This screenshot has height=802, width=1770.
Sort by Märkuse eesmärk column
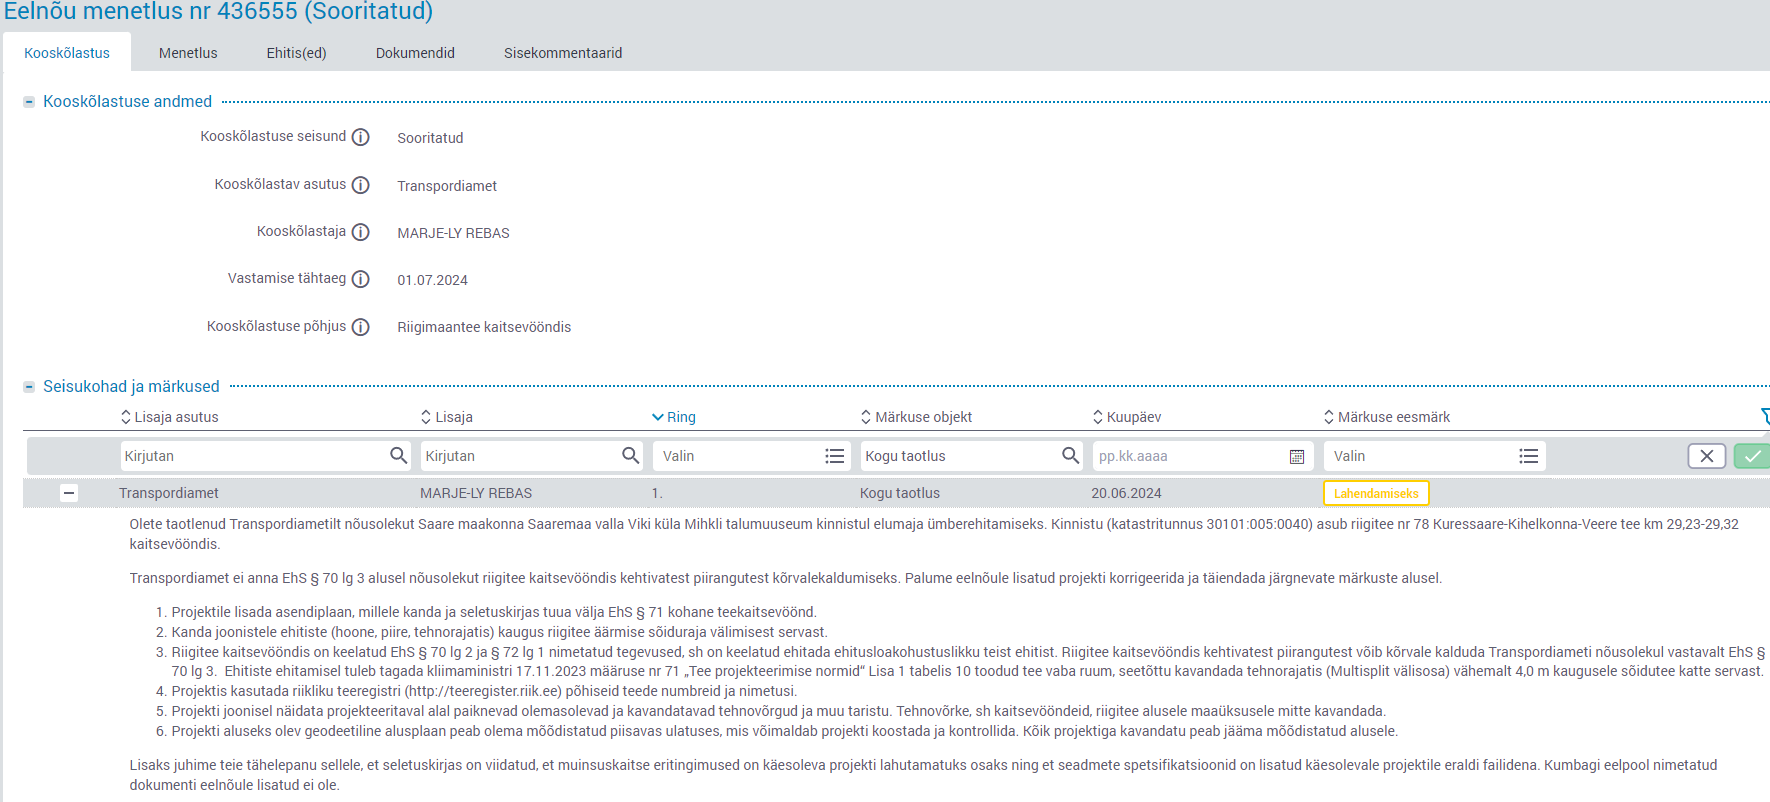pos(1387,417)
